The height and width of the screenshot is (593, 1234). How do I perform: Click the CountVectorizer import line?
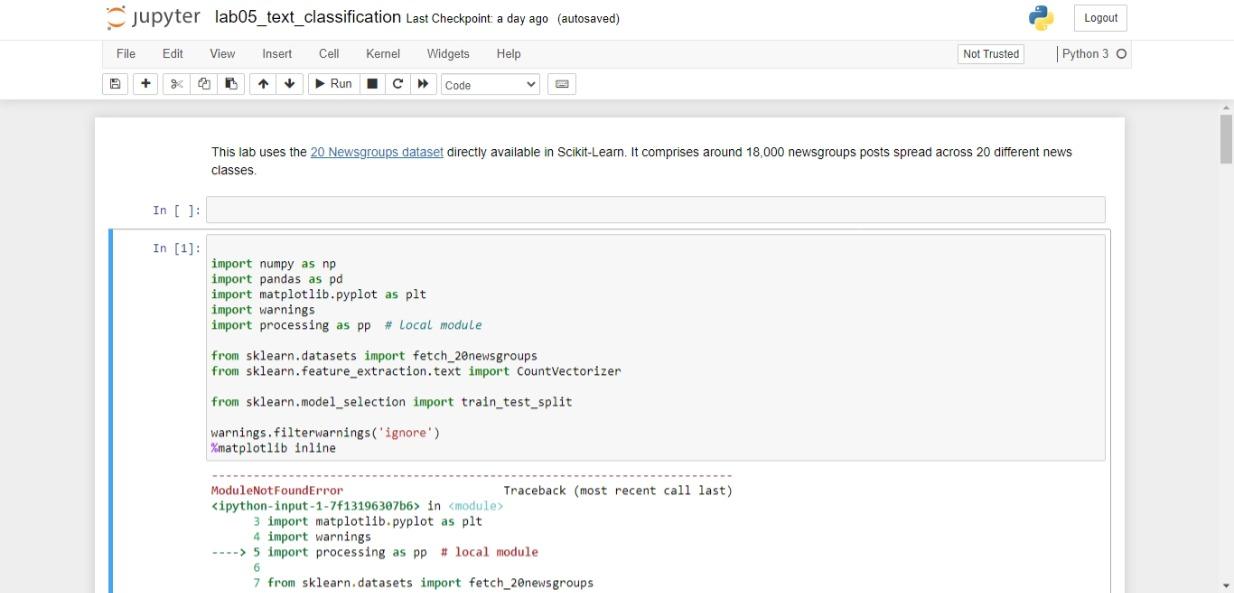coord(416,371)
